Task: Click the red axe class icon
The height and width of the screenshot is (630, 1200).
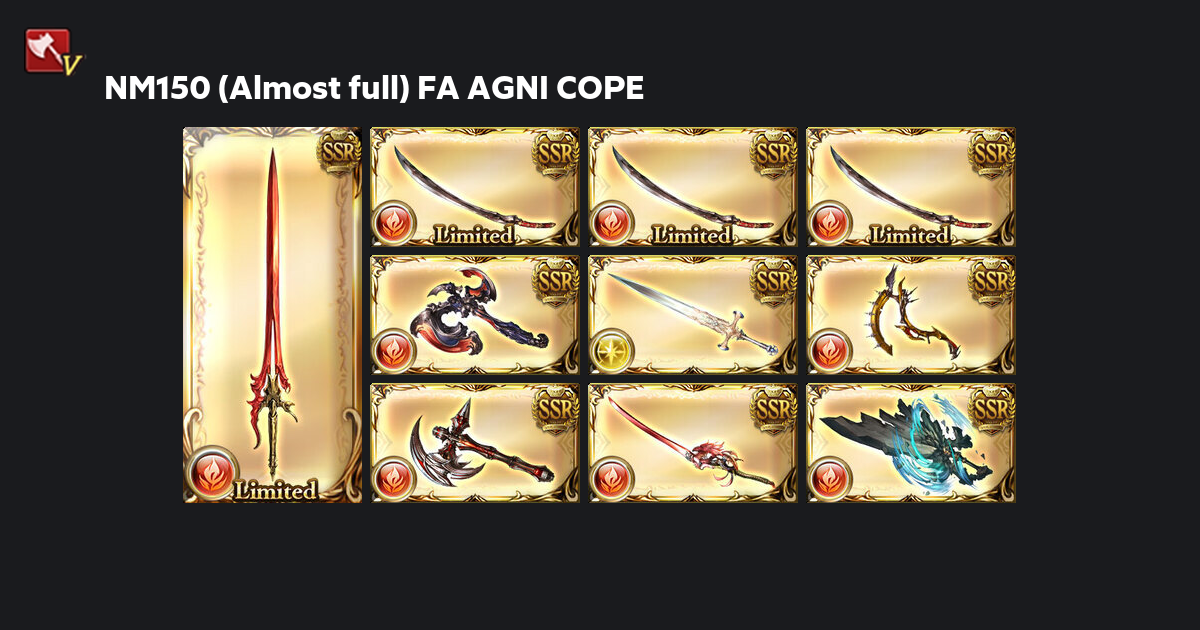Action: pyautogui.click(x=52, y=51)
